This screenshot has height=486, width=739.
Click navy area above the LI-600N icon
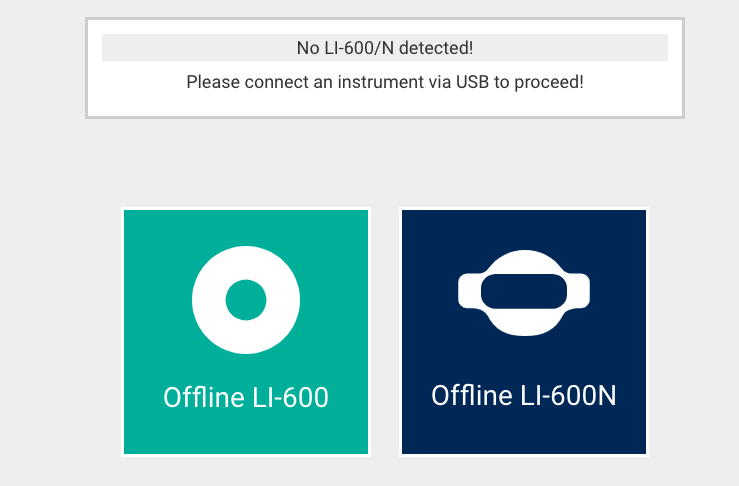(524, 230)
